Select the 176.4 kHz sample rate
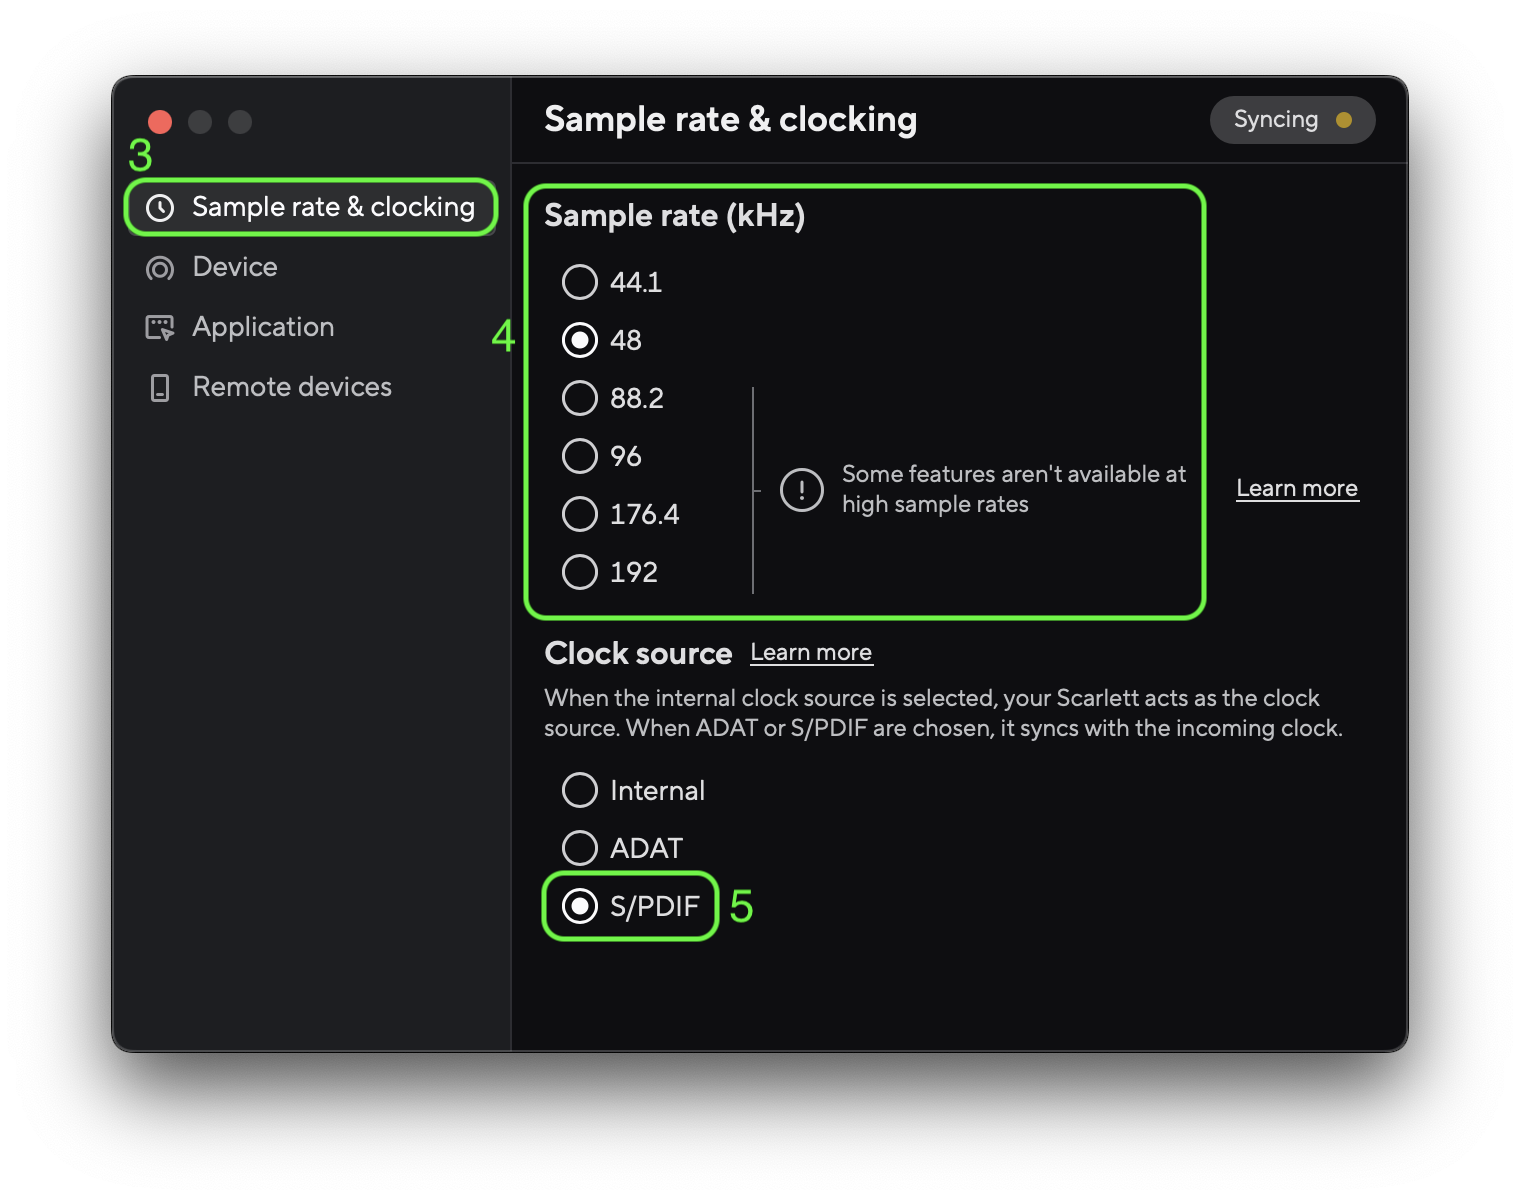This screenshot has height=1200, width=1520. click(580, 514)
